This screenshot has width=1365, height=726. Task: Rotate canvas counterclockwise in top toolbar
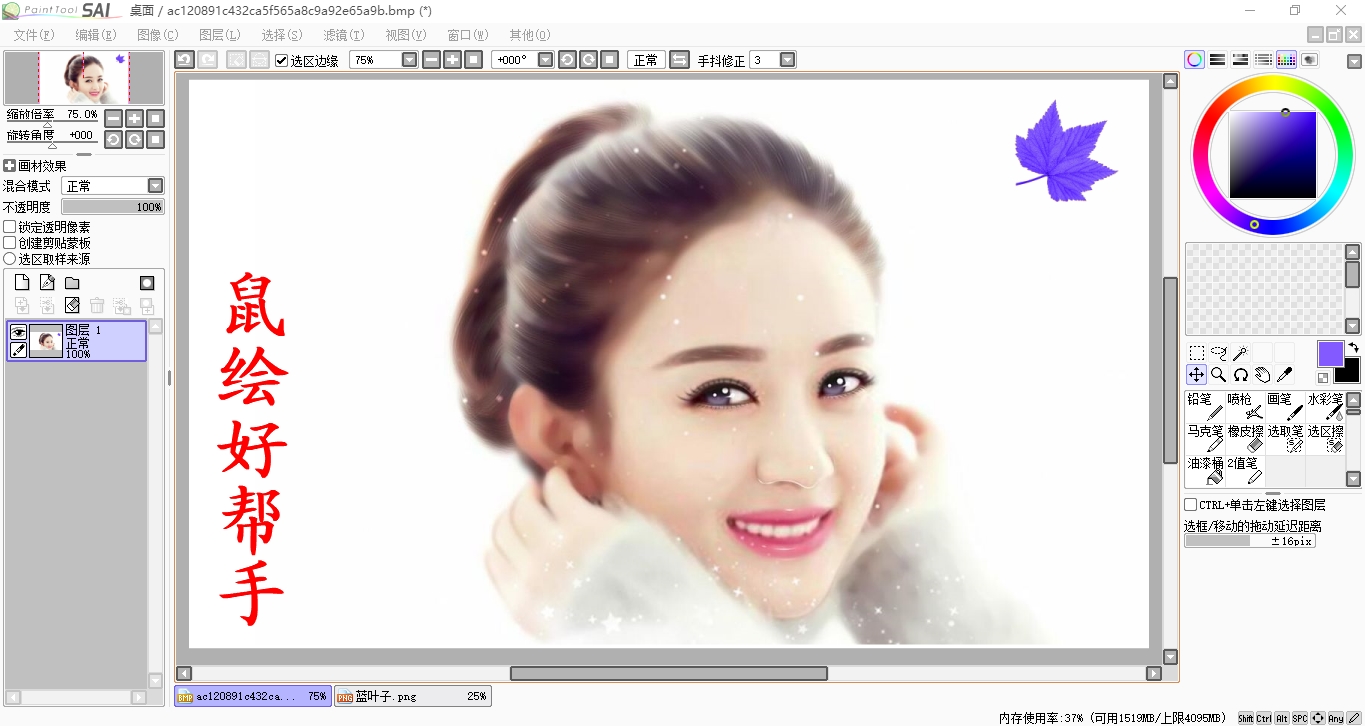[x=567, y=60]
